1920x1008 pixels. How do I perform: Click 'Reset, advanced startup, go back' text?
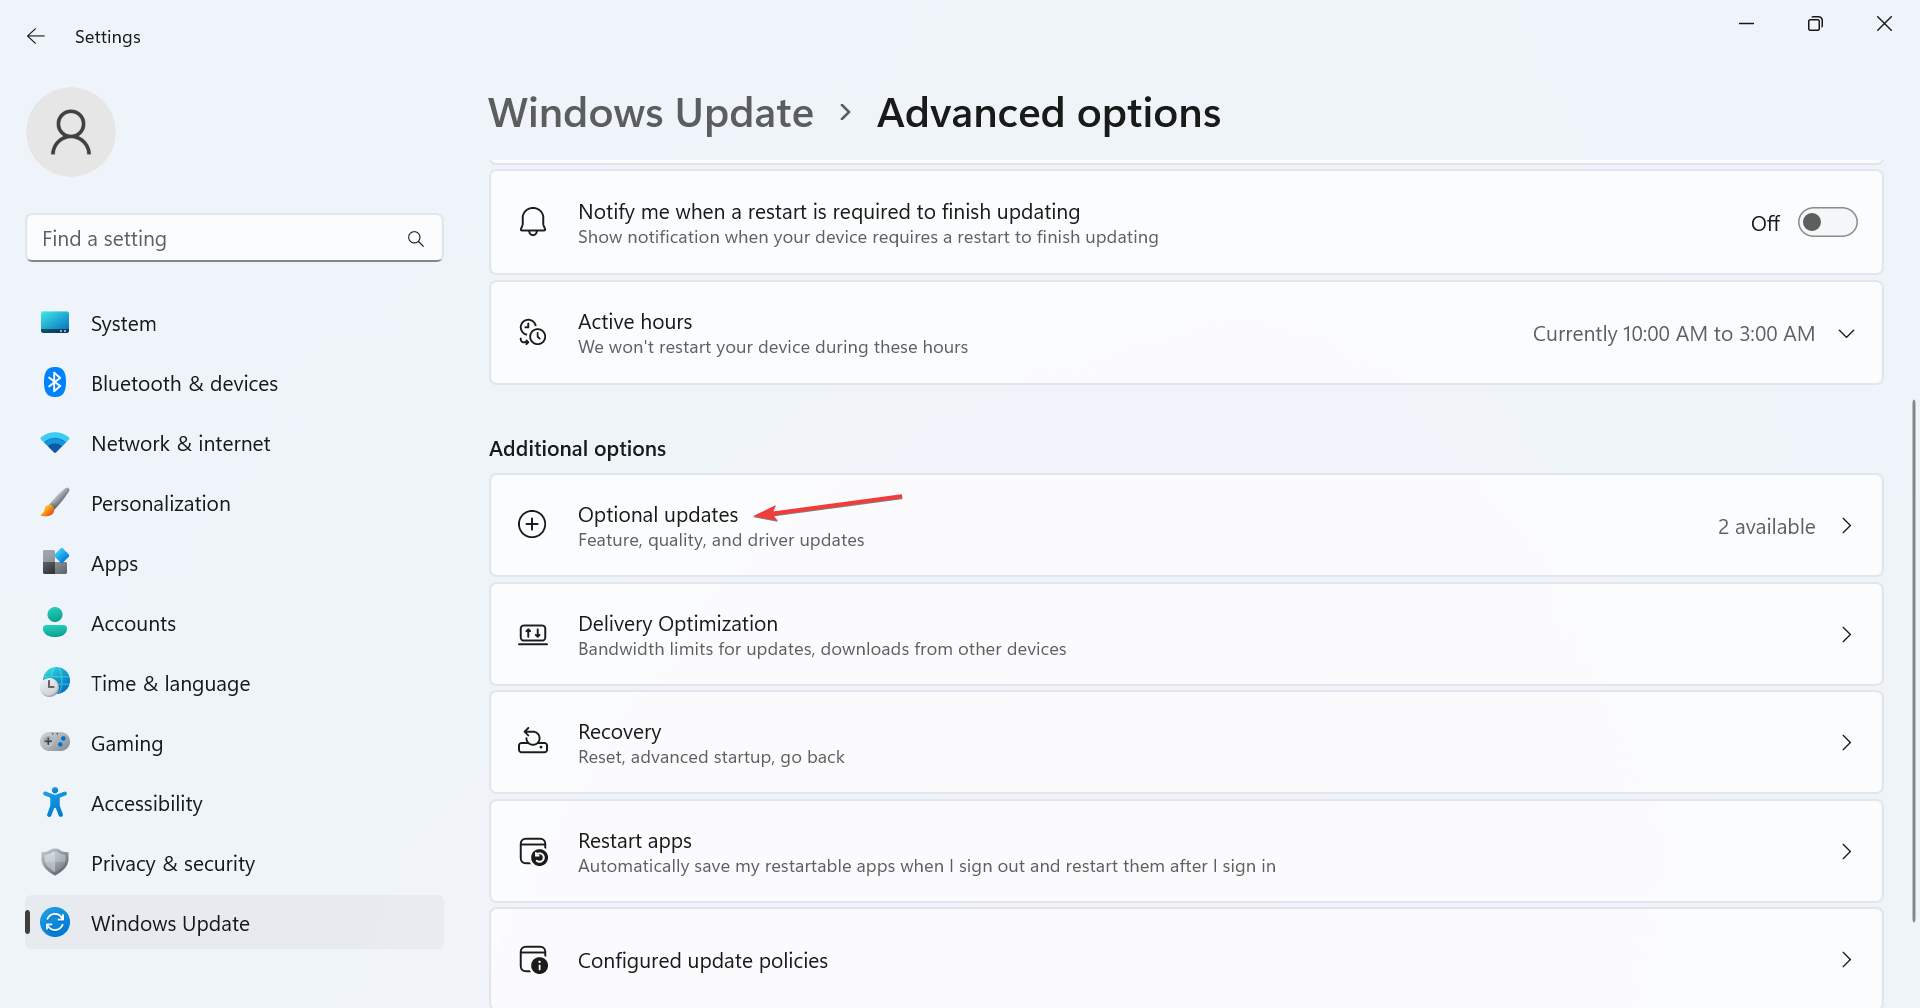711,757
